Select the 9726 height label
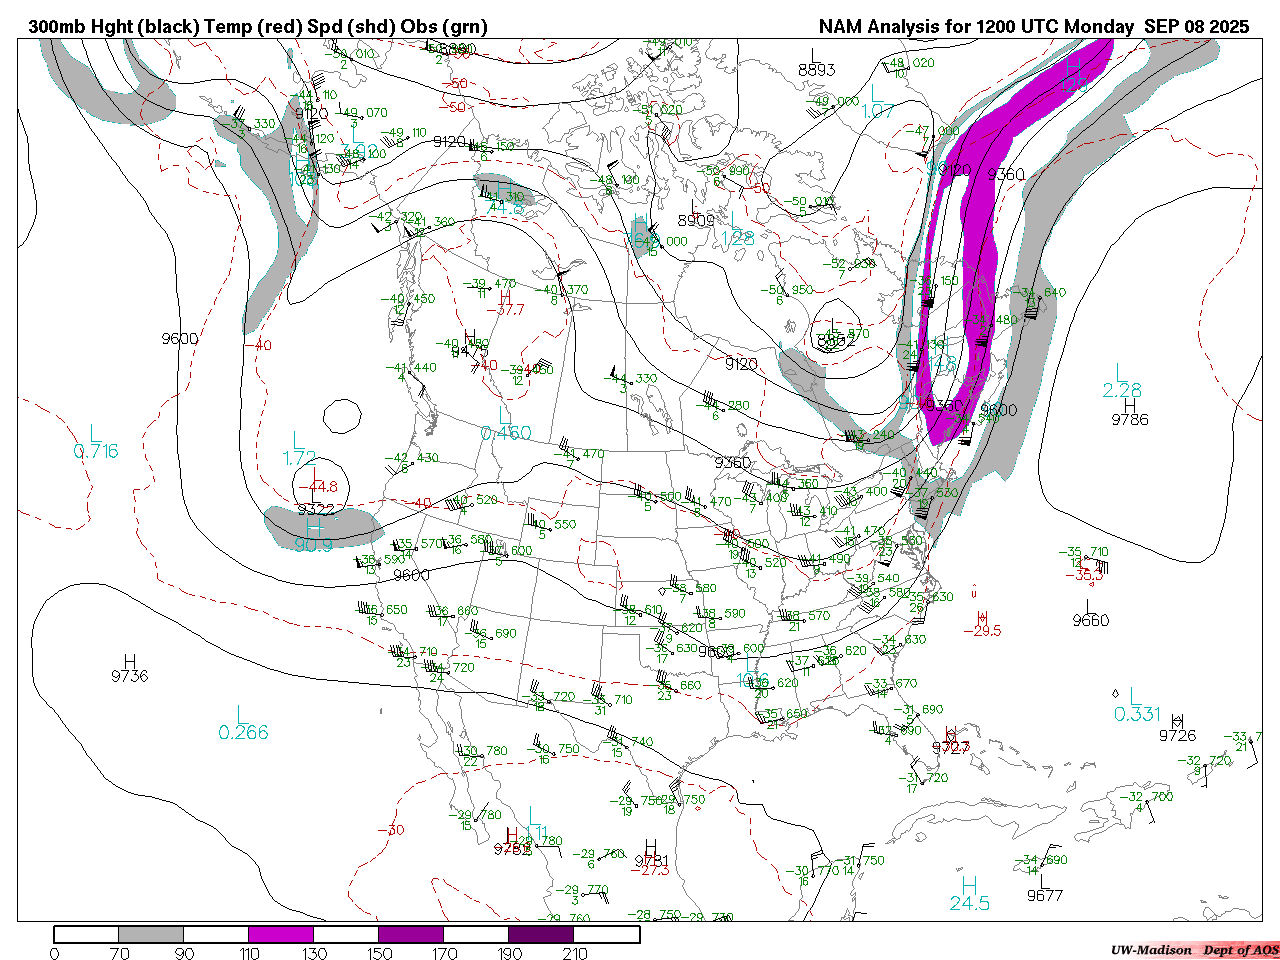Screen dimensions: 1280x960 point(1177,736)
